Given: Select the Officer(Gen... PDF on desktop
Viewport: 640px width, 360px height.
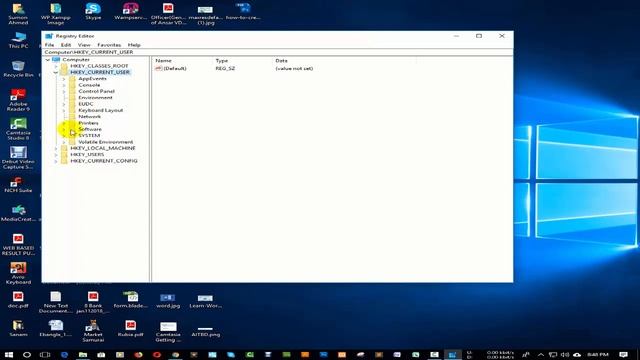Looking at the screenshot, I should (x=168, y=14).
